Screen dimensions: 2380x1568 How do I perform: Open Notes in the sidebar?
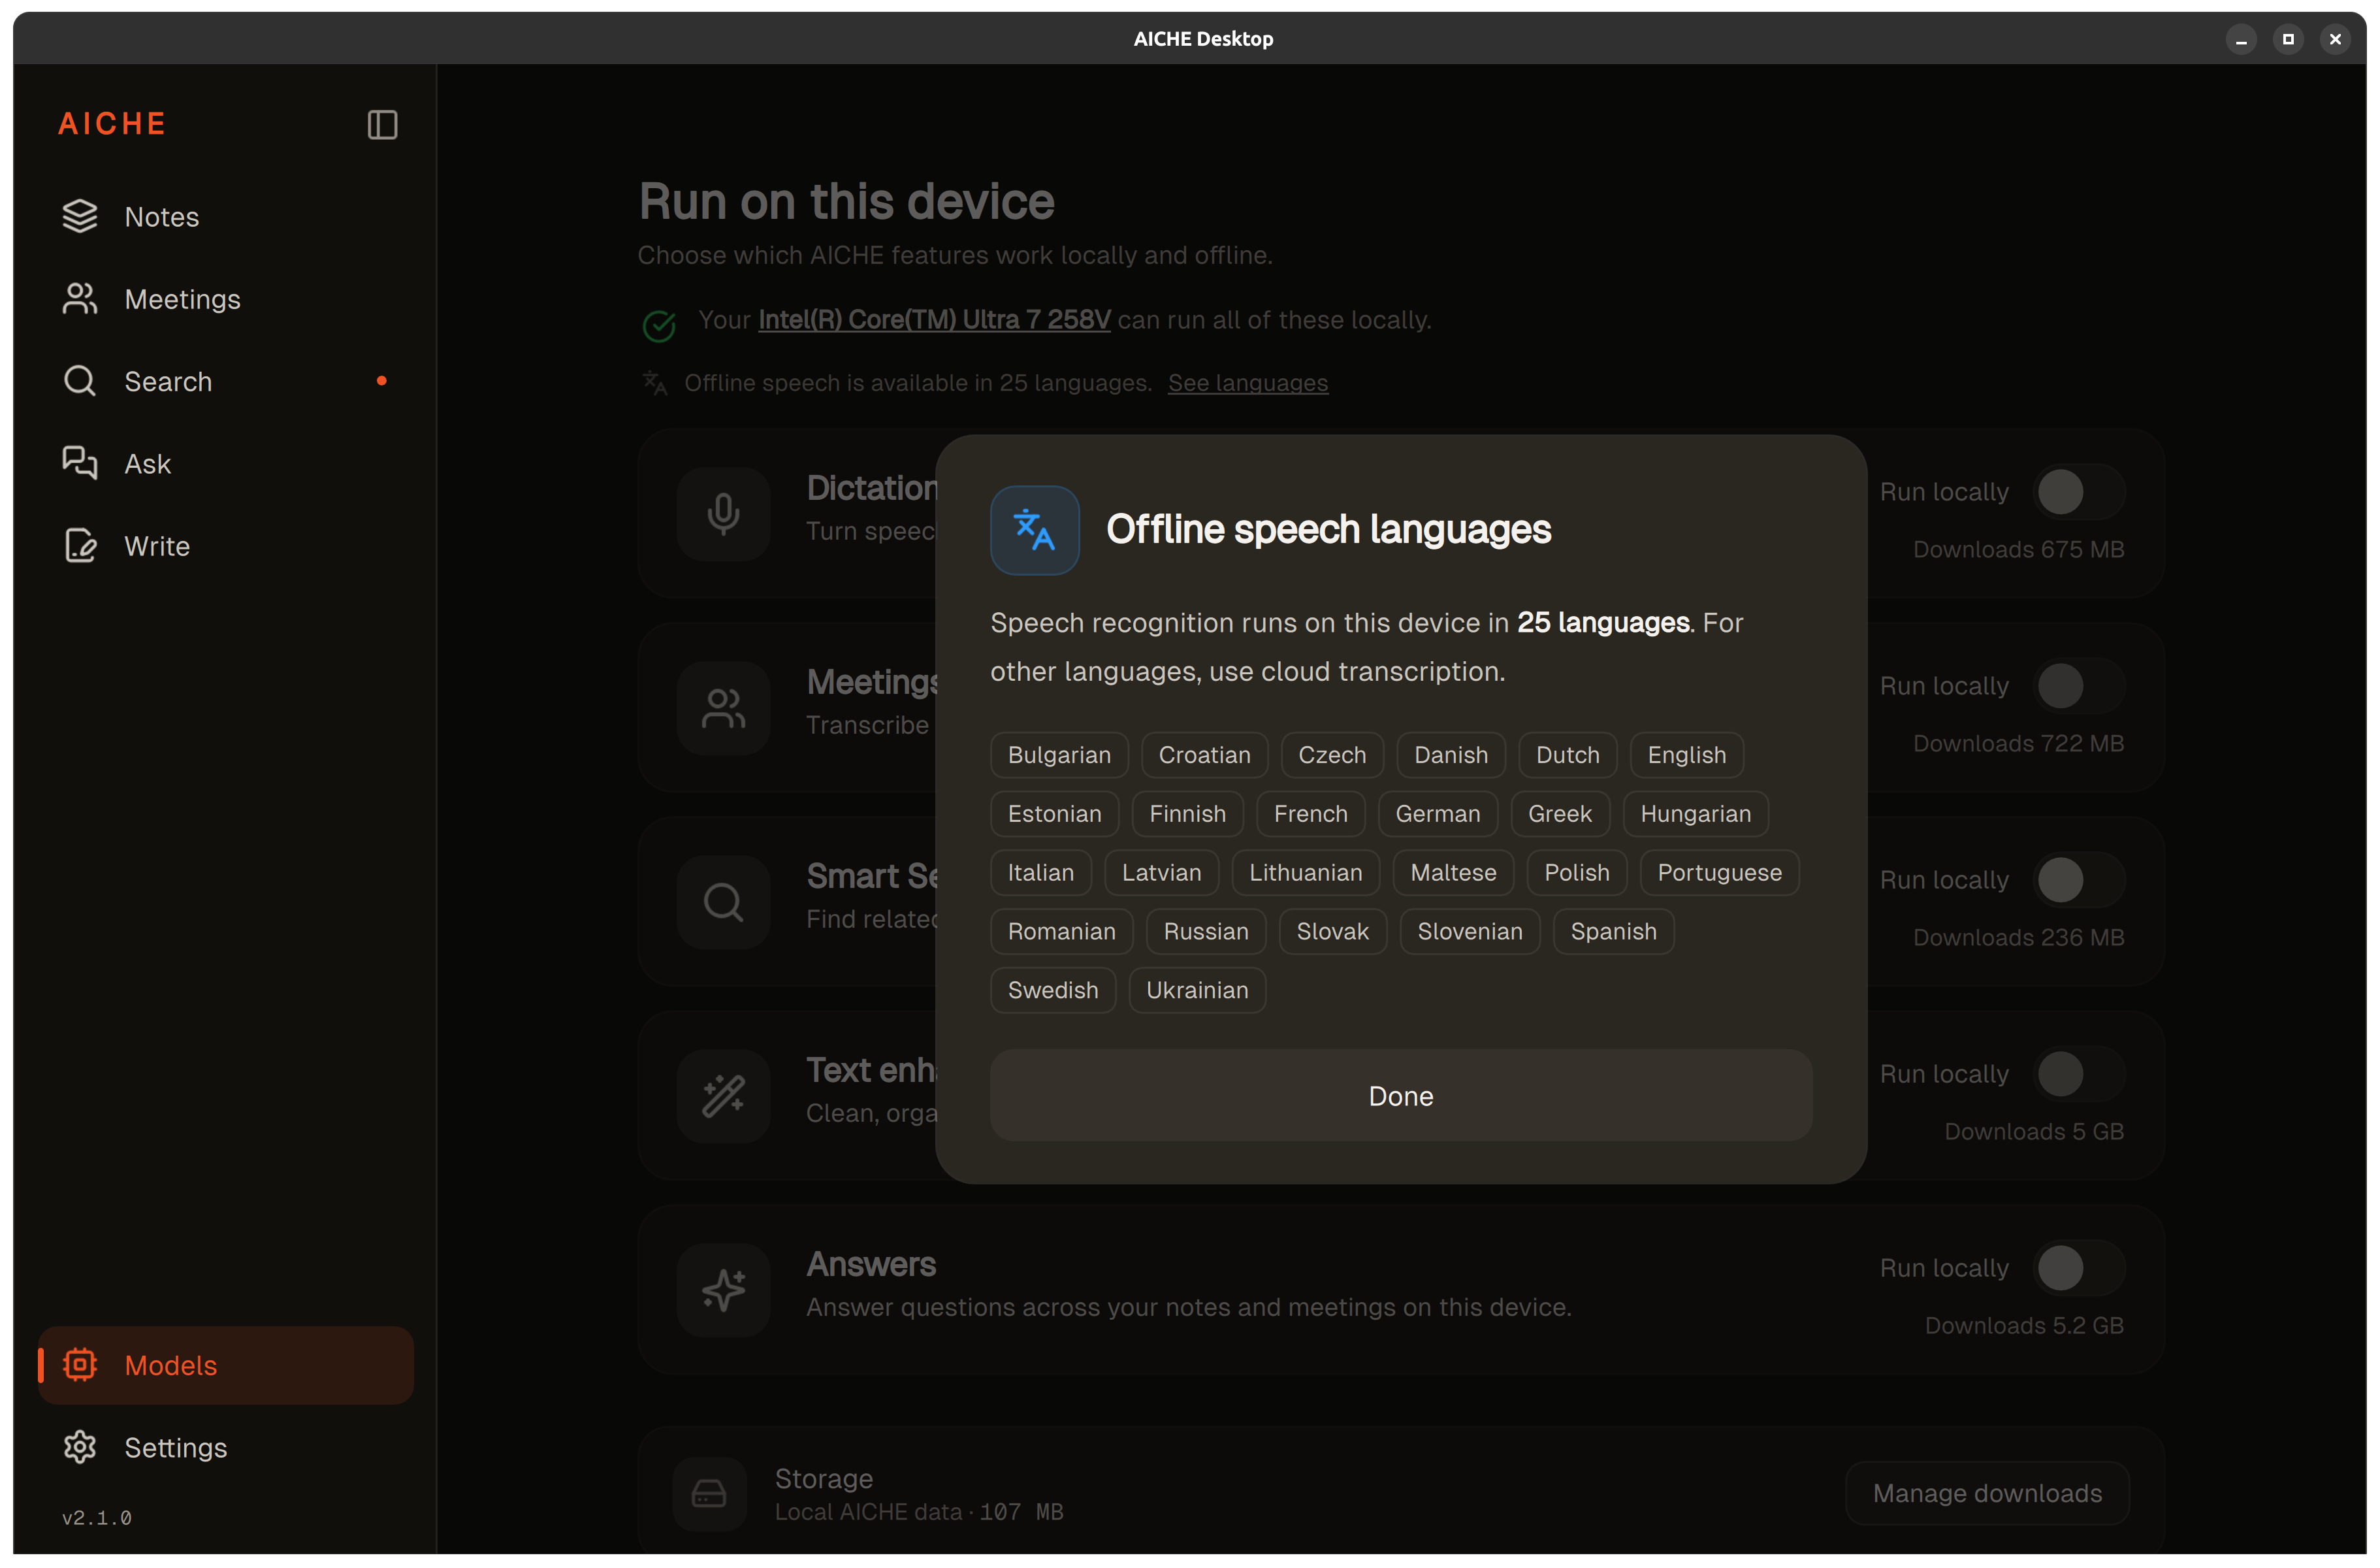click(x=226, y=217)
